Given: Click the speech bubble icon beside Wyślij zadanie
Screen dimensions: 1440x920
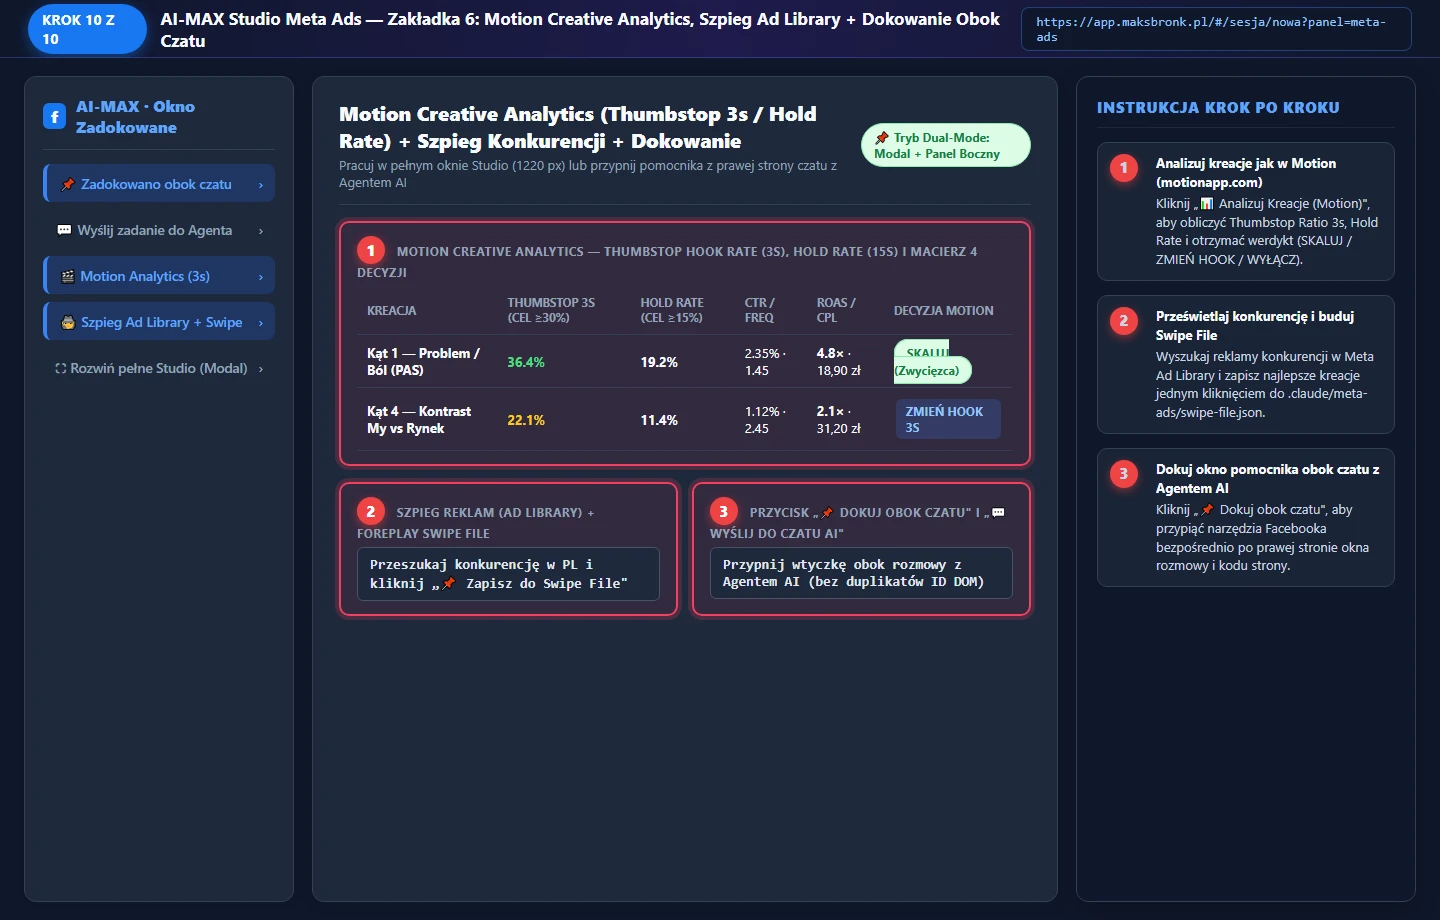Looking at the screenshot, I should (x=64, y=230).
